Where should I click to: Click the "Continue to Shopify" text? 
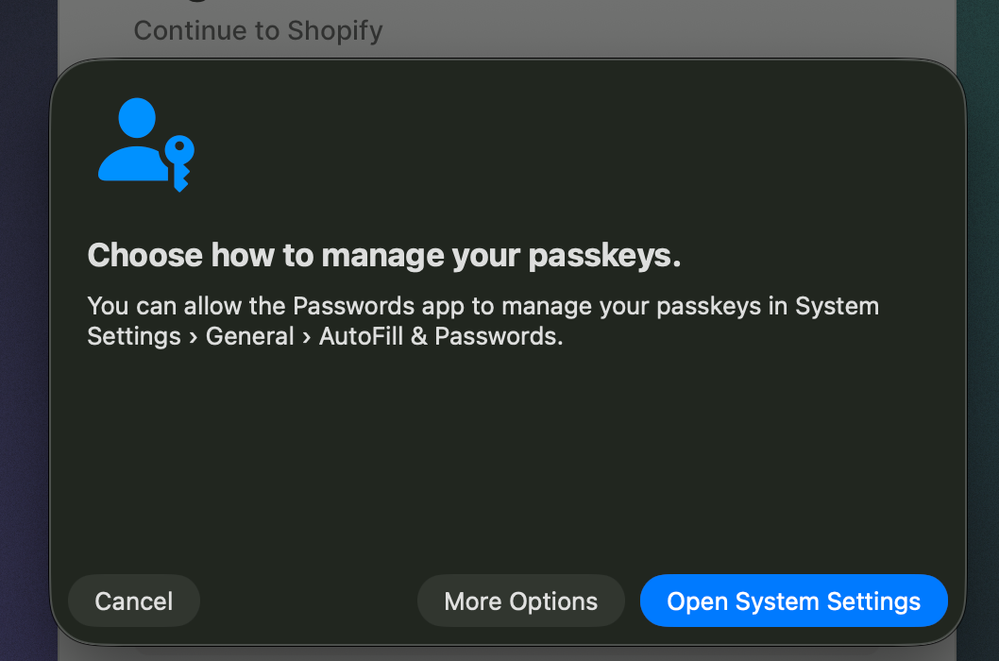point(258,31)
